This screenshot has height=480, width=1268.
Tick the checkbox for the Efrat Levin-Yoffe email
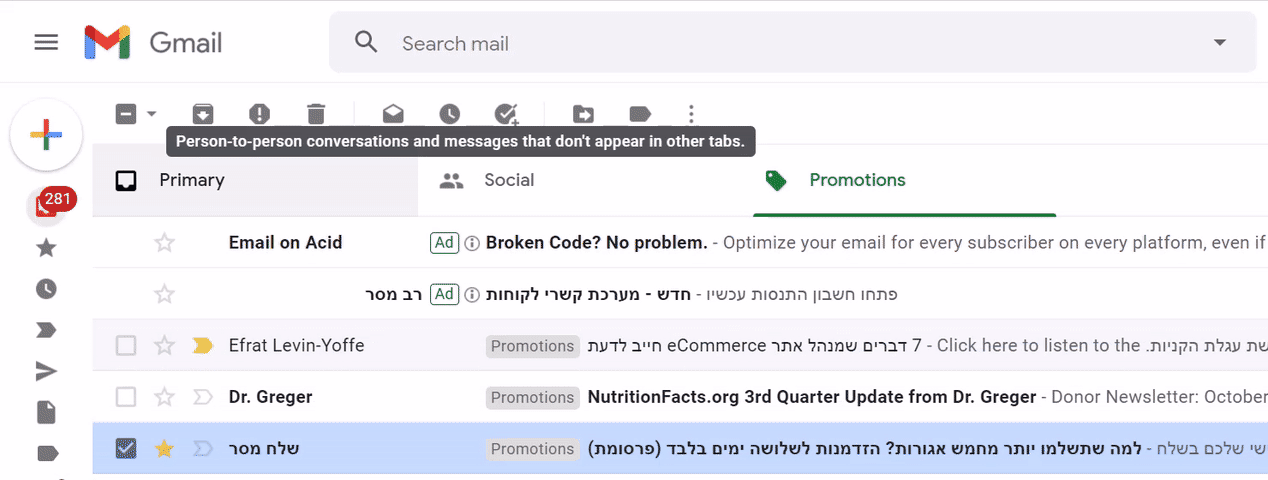tap(125, 345)
